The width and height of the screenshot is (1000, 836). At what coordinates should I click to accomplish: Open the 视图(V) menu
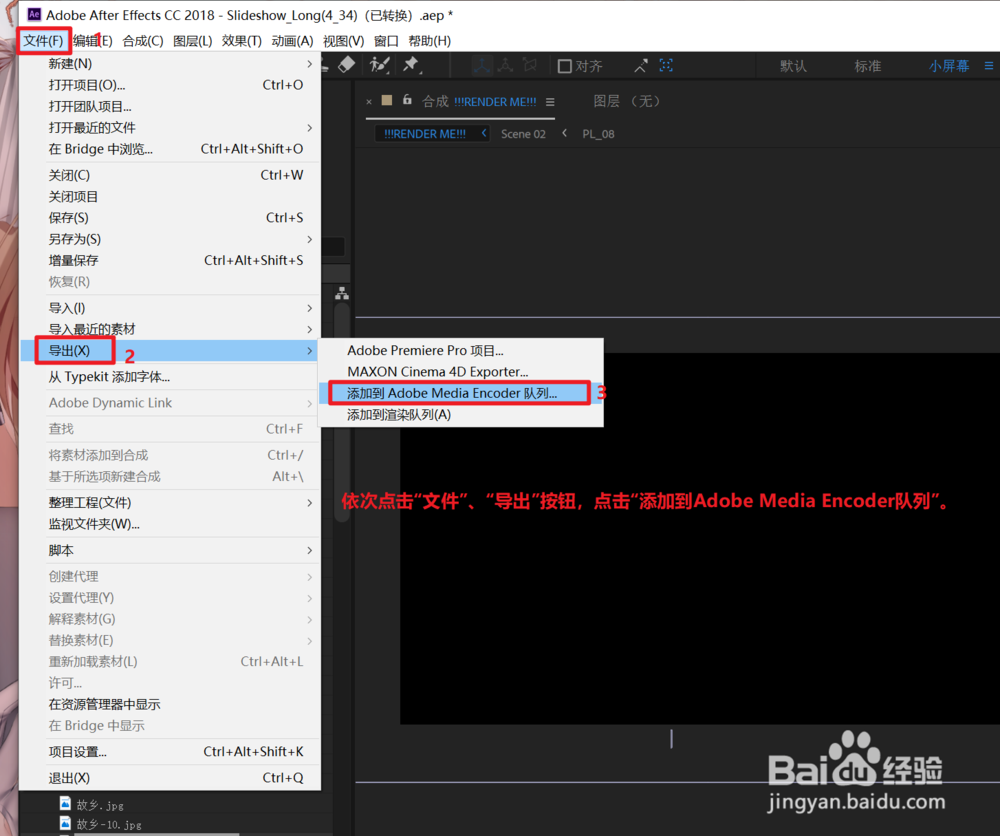(x=343, y=41)
